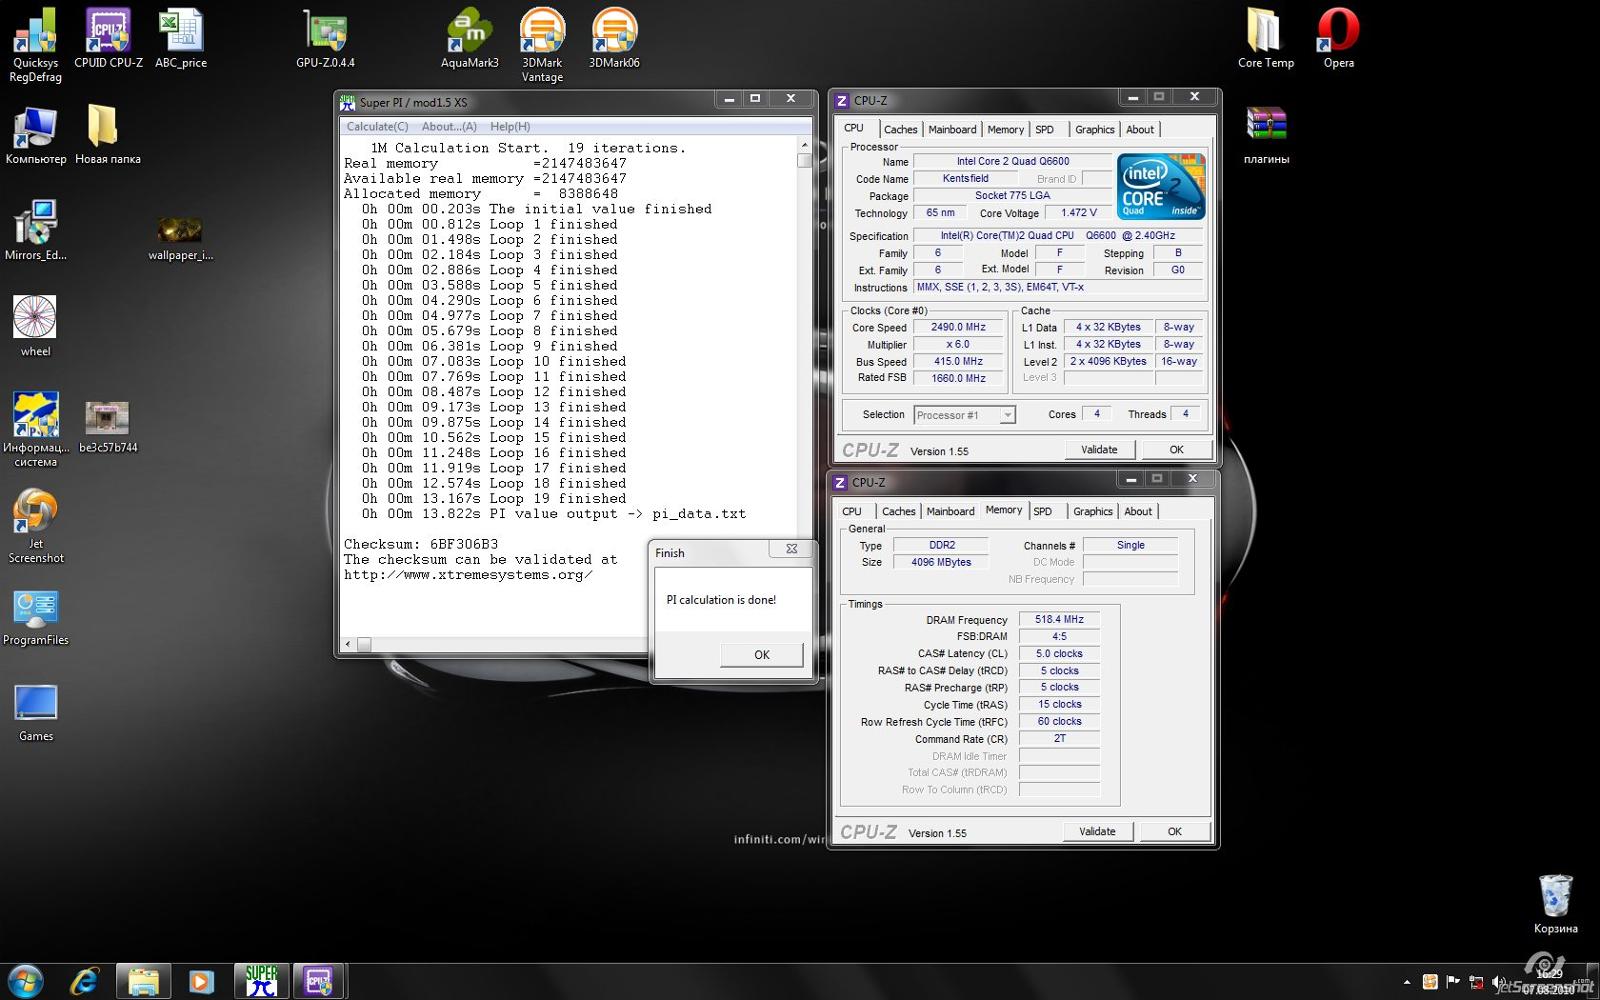Image resolution: width=1600 pixels, height=1000 pixels.
Task: Click DRAM Frequency value 518.4 MHz
Action: [x=1059, y=620]
